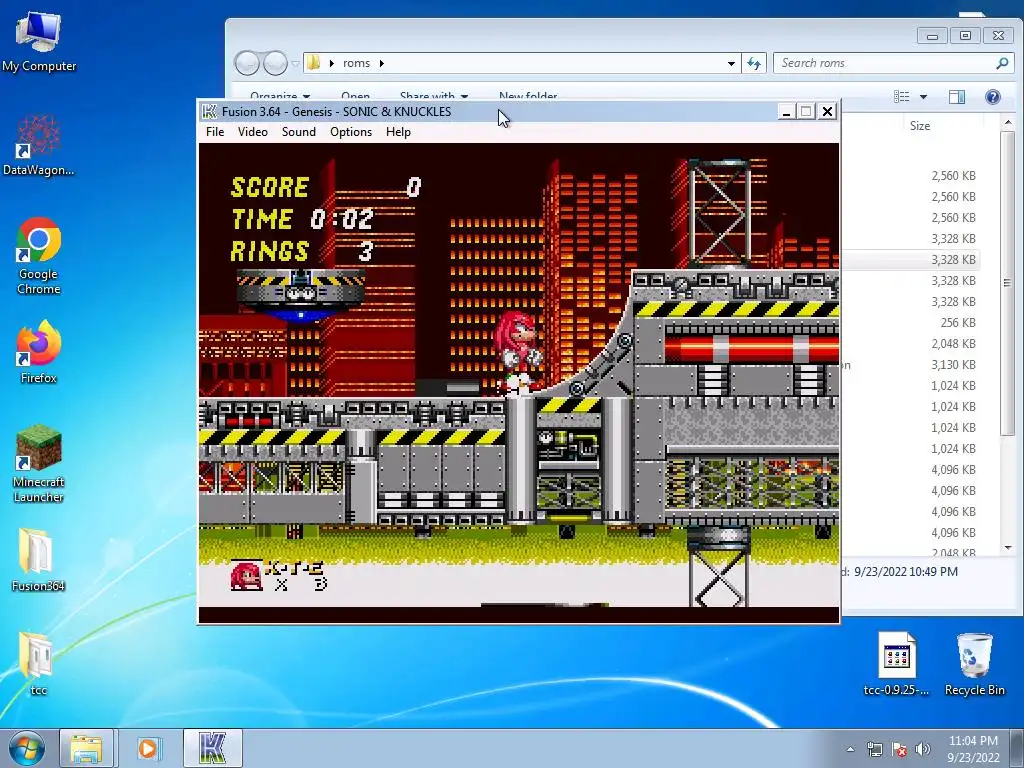Viewport: 1024px width, 768px height.
Task: Open the Share with dropdown
Action: (434, 97)
